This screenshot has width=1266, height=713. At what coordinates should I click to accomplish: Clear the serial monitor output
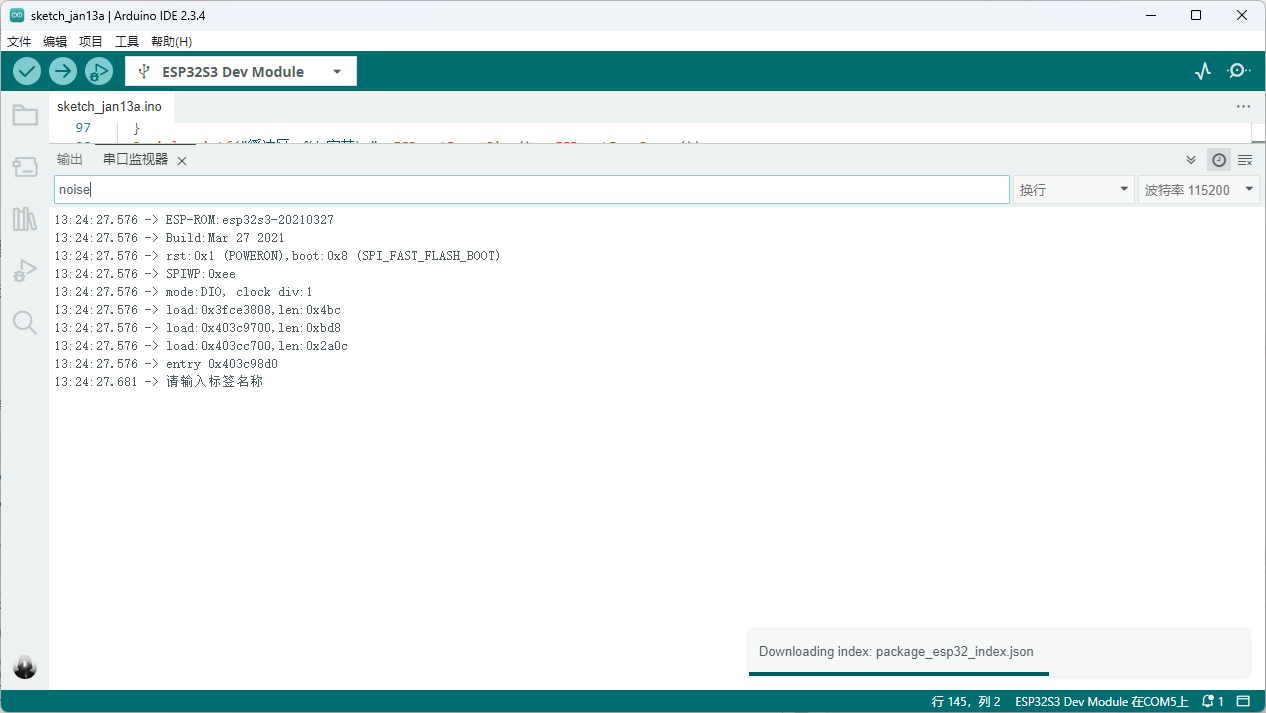click(1245, 160)
